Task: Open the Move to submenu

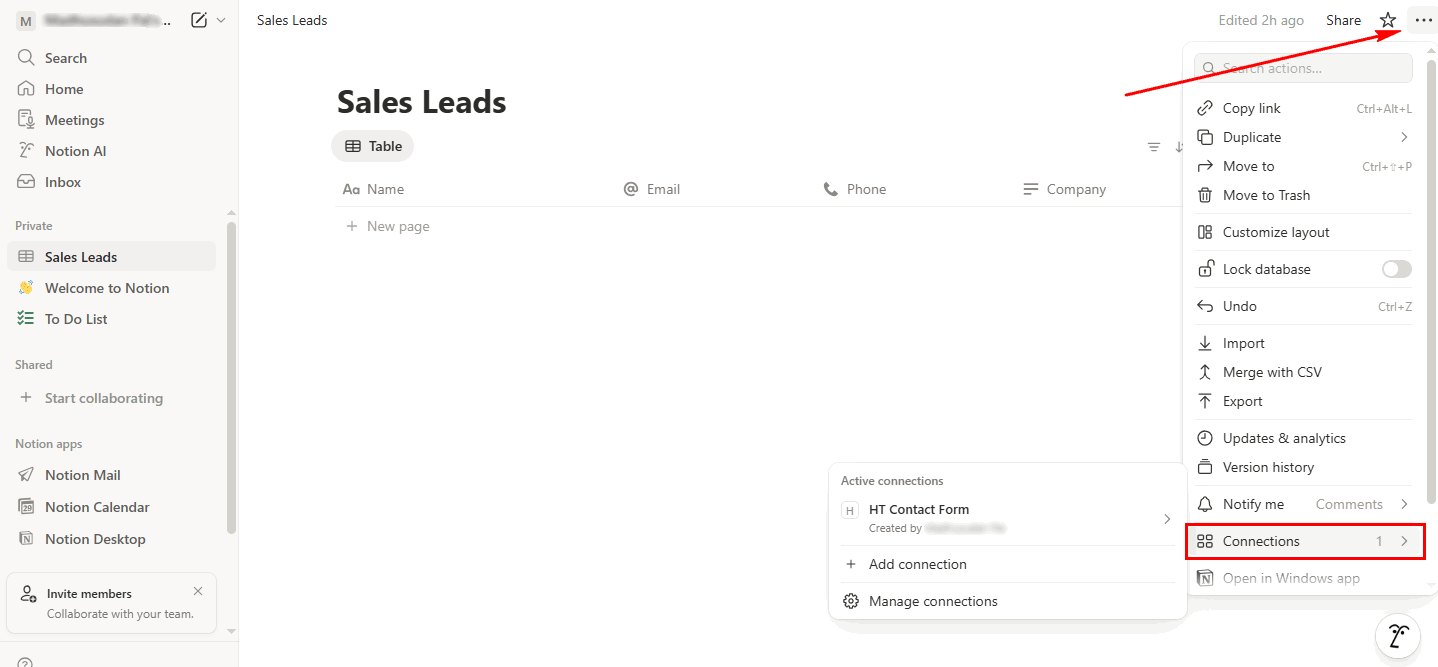Action: click(x=1248, y=166)
